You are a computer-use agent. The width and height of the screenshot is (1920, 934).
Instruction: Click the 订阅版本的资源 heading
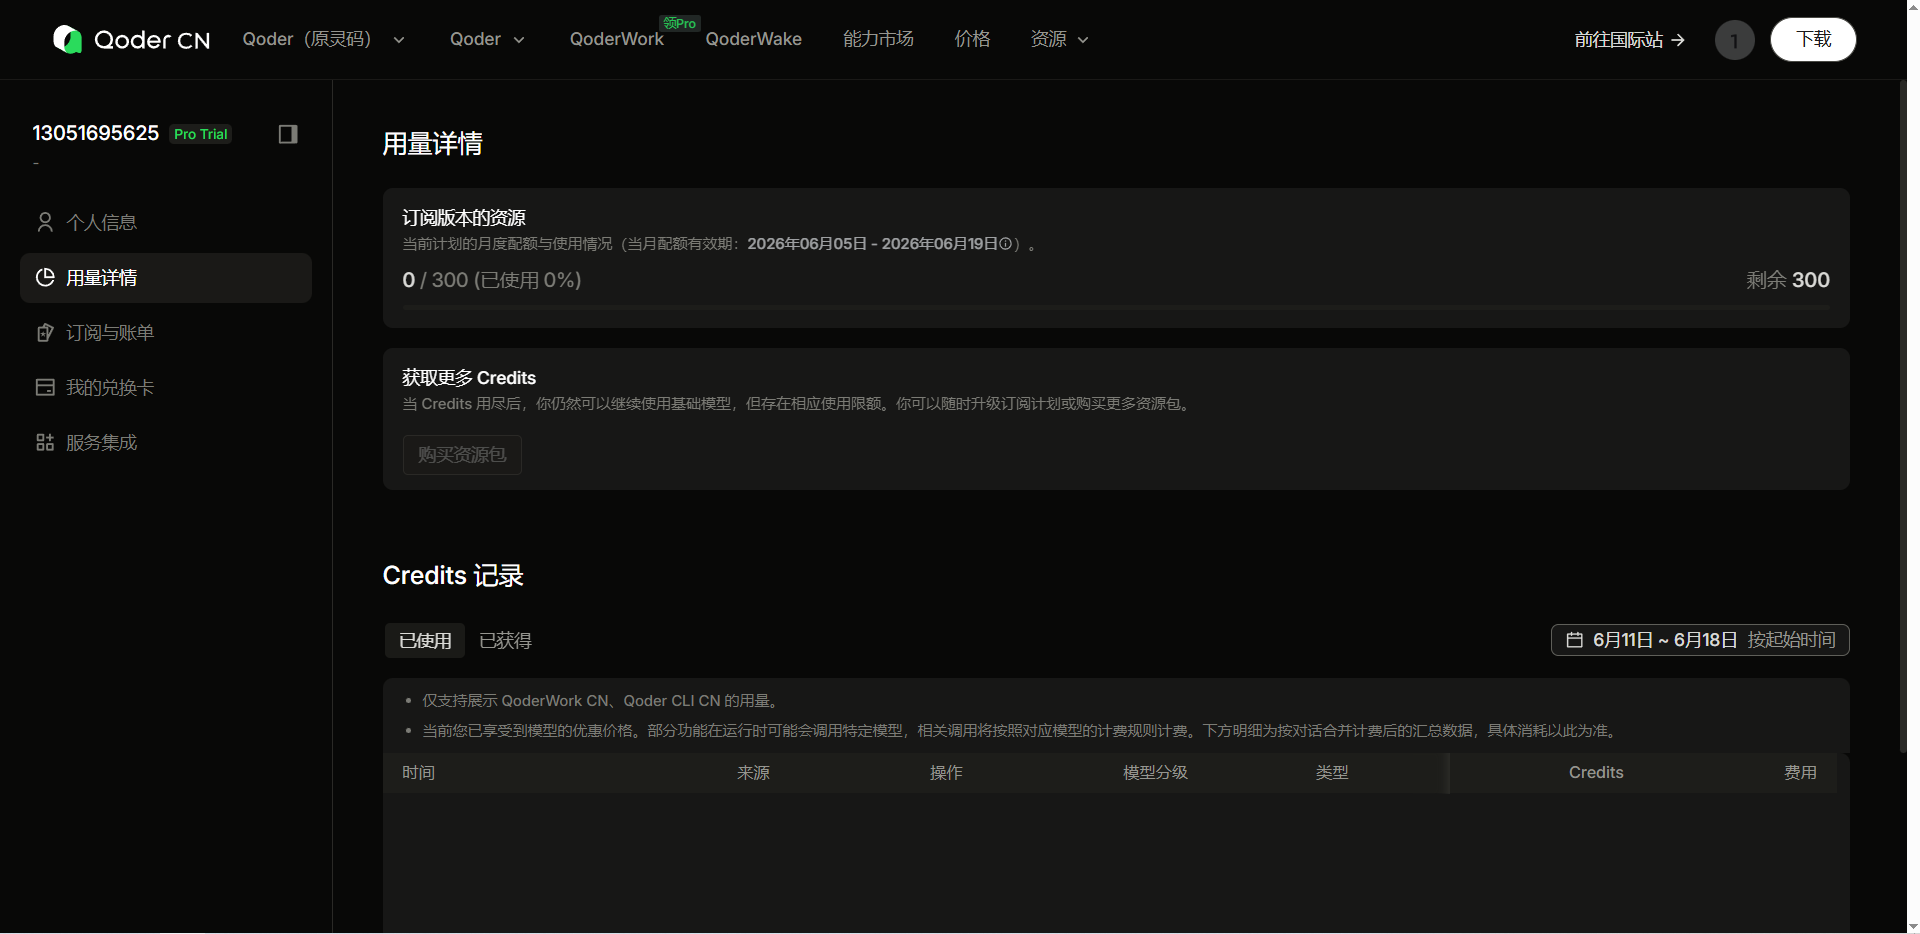tap(464, 218)
